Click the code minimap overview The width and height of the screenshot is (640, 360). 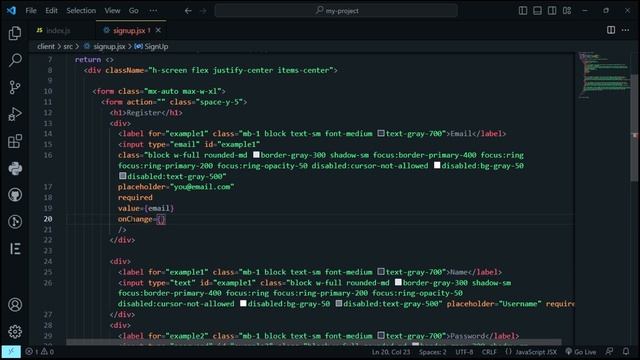(x=604, y=76)
